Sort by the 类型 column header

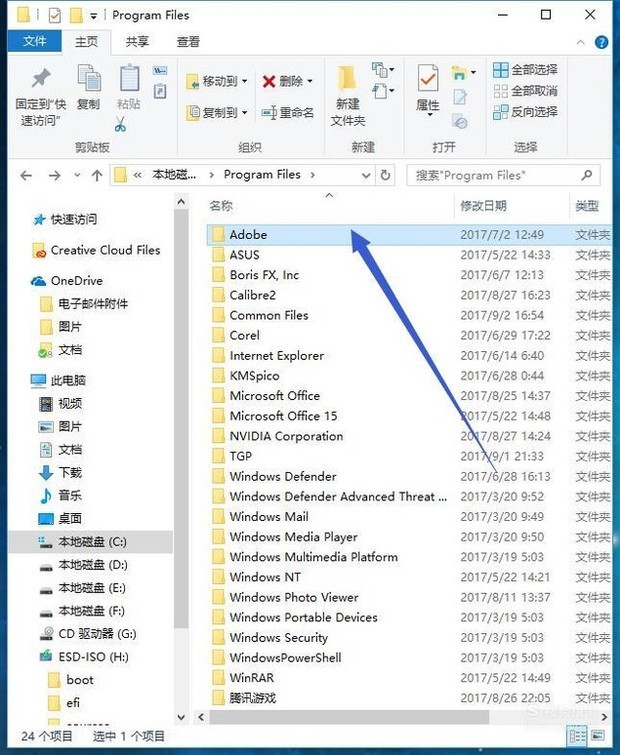click(x=587, y=206)
